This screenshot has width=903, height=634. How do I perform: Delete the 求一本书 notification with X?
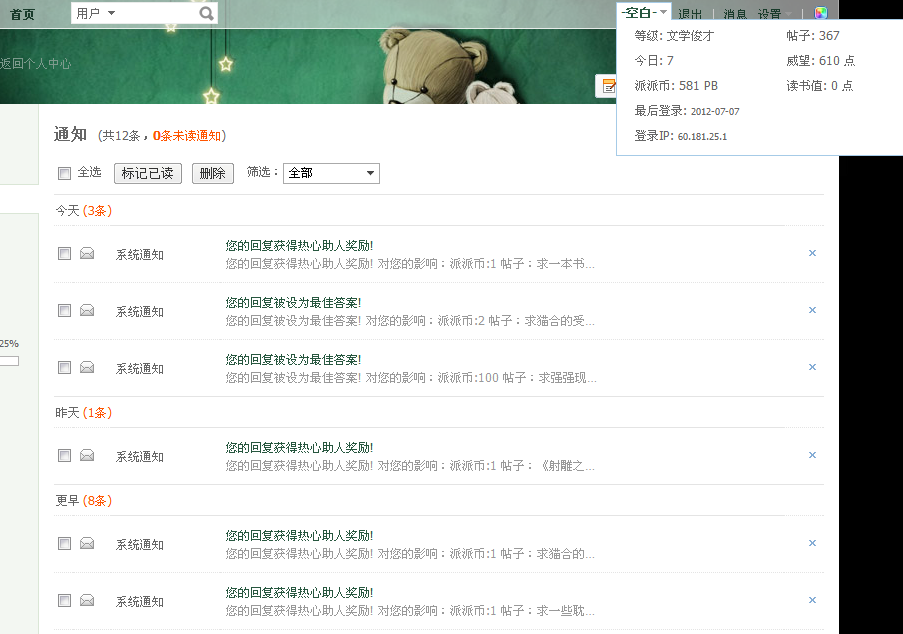(813, 253)
